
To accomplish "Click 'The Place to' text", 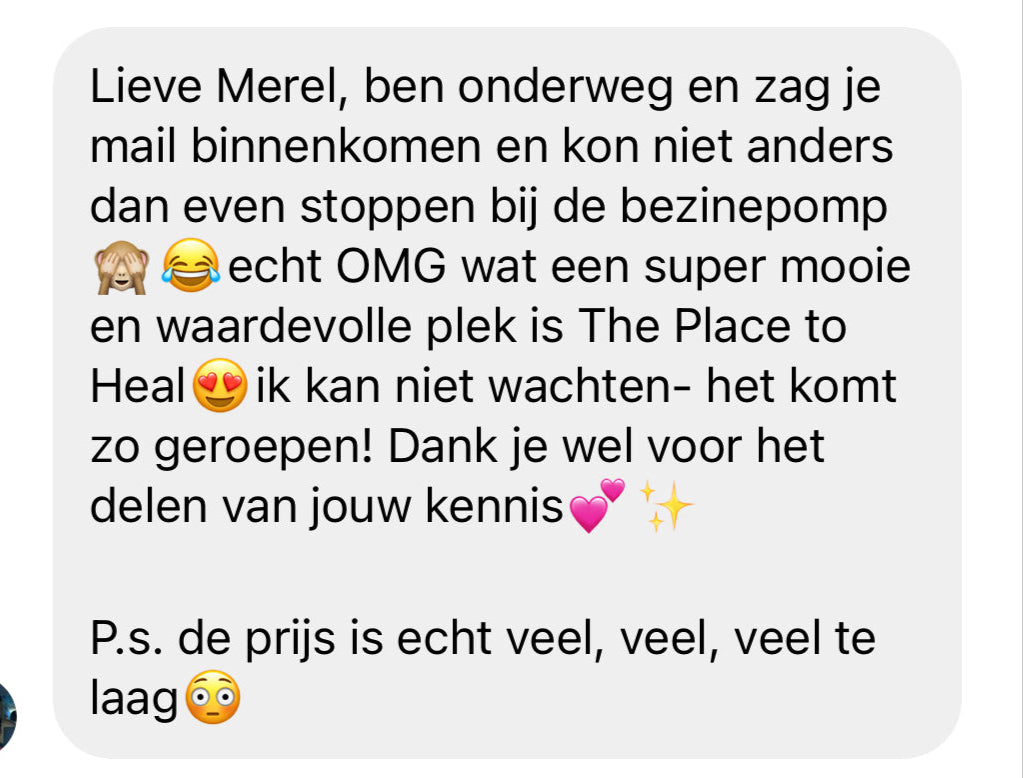I will (712, 326).
